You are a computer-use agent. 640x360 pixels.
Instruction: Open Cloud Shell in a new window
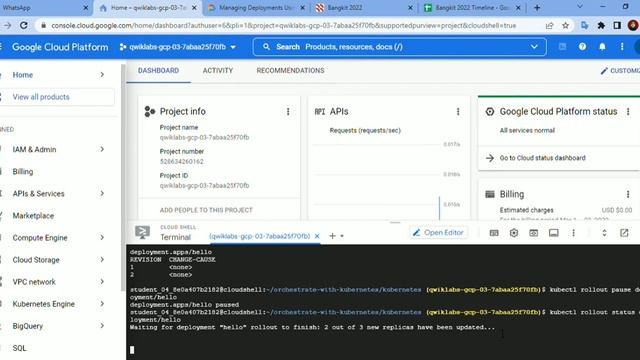tap(624, 233)
